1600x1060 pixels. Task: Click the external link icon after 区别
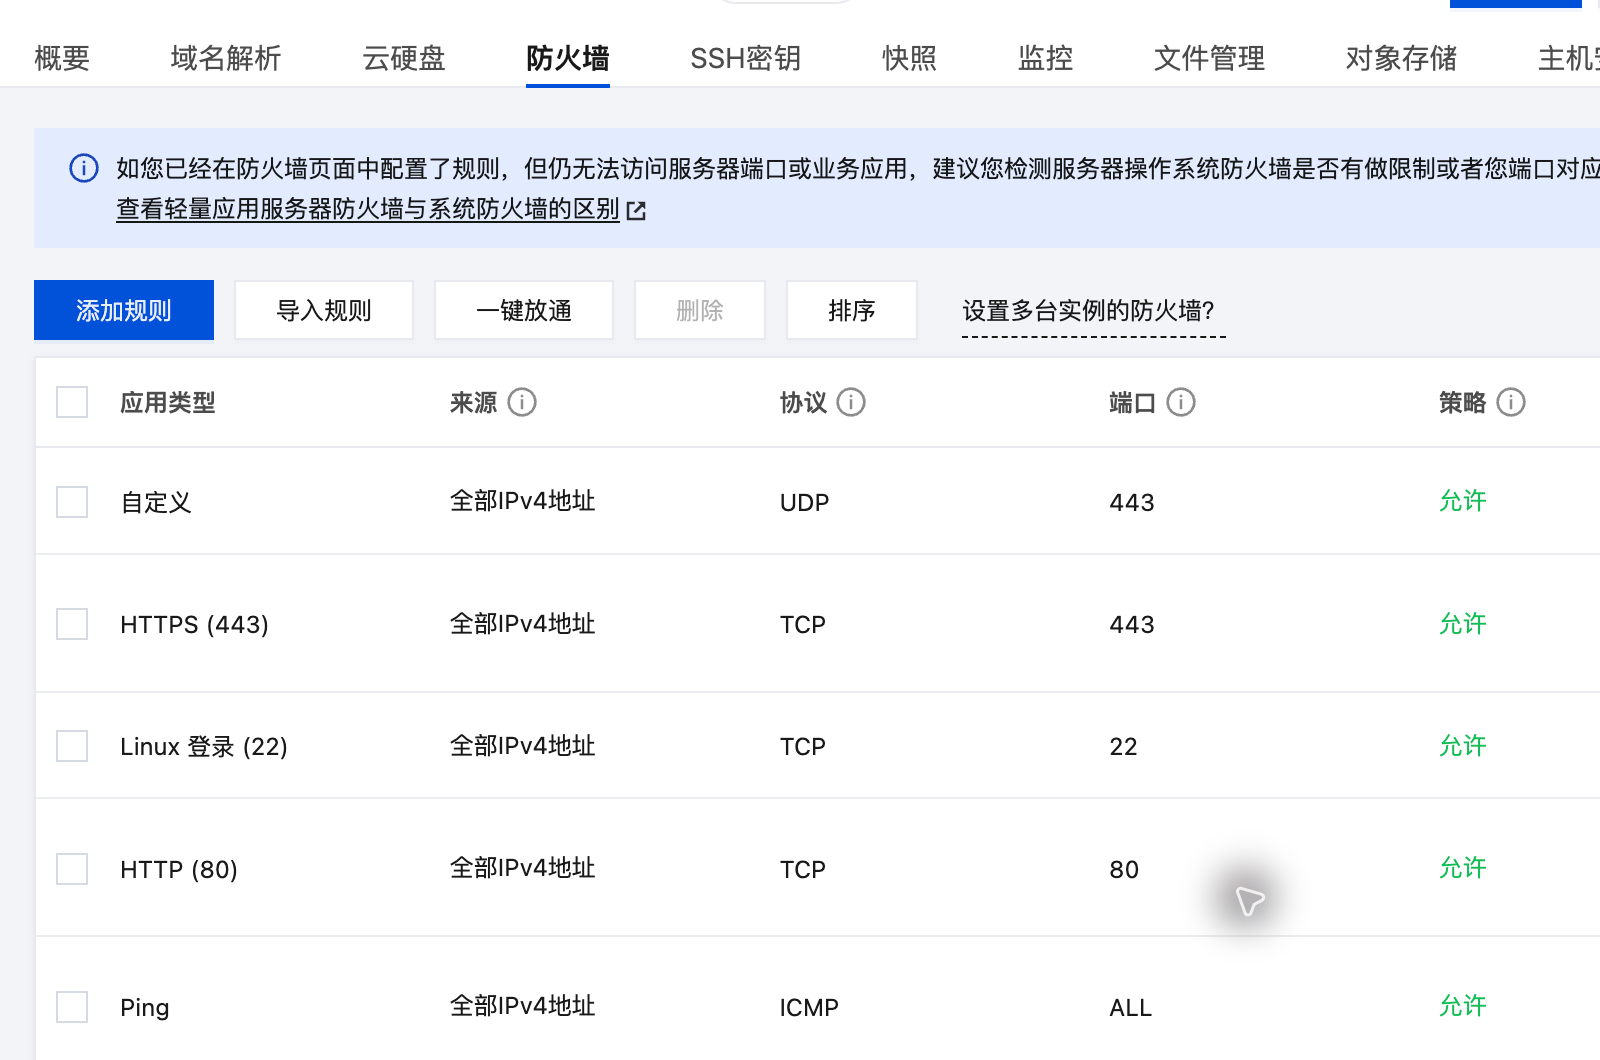coord(636,210)
